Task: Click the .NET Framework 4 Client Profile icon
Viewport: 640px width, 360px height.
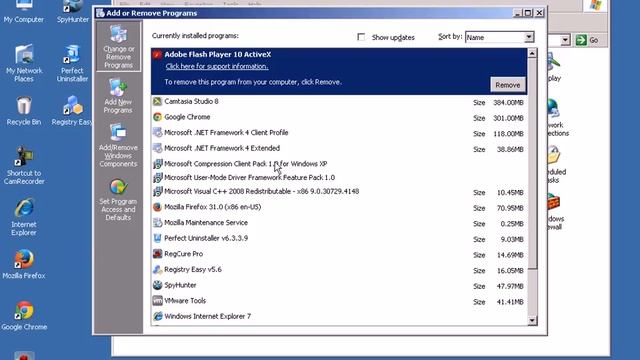Action: tap(158, 133)
